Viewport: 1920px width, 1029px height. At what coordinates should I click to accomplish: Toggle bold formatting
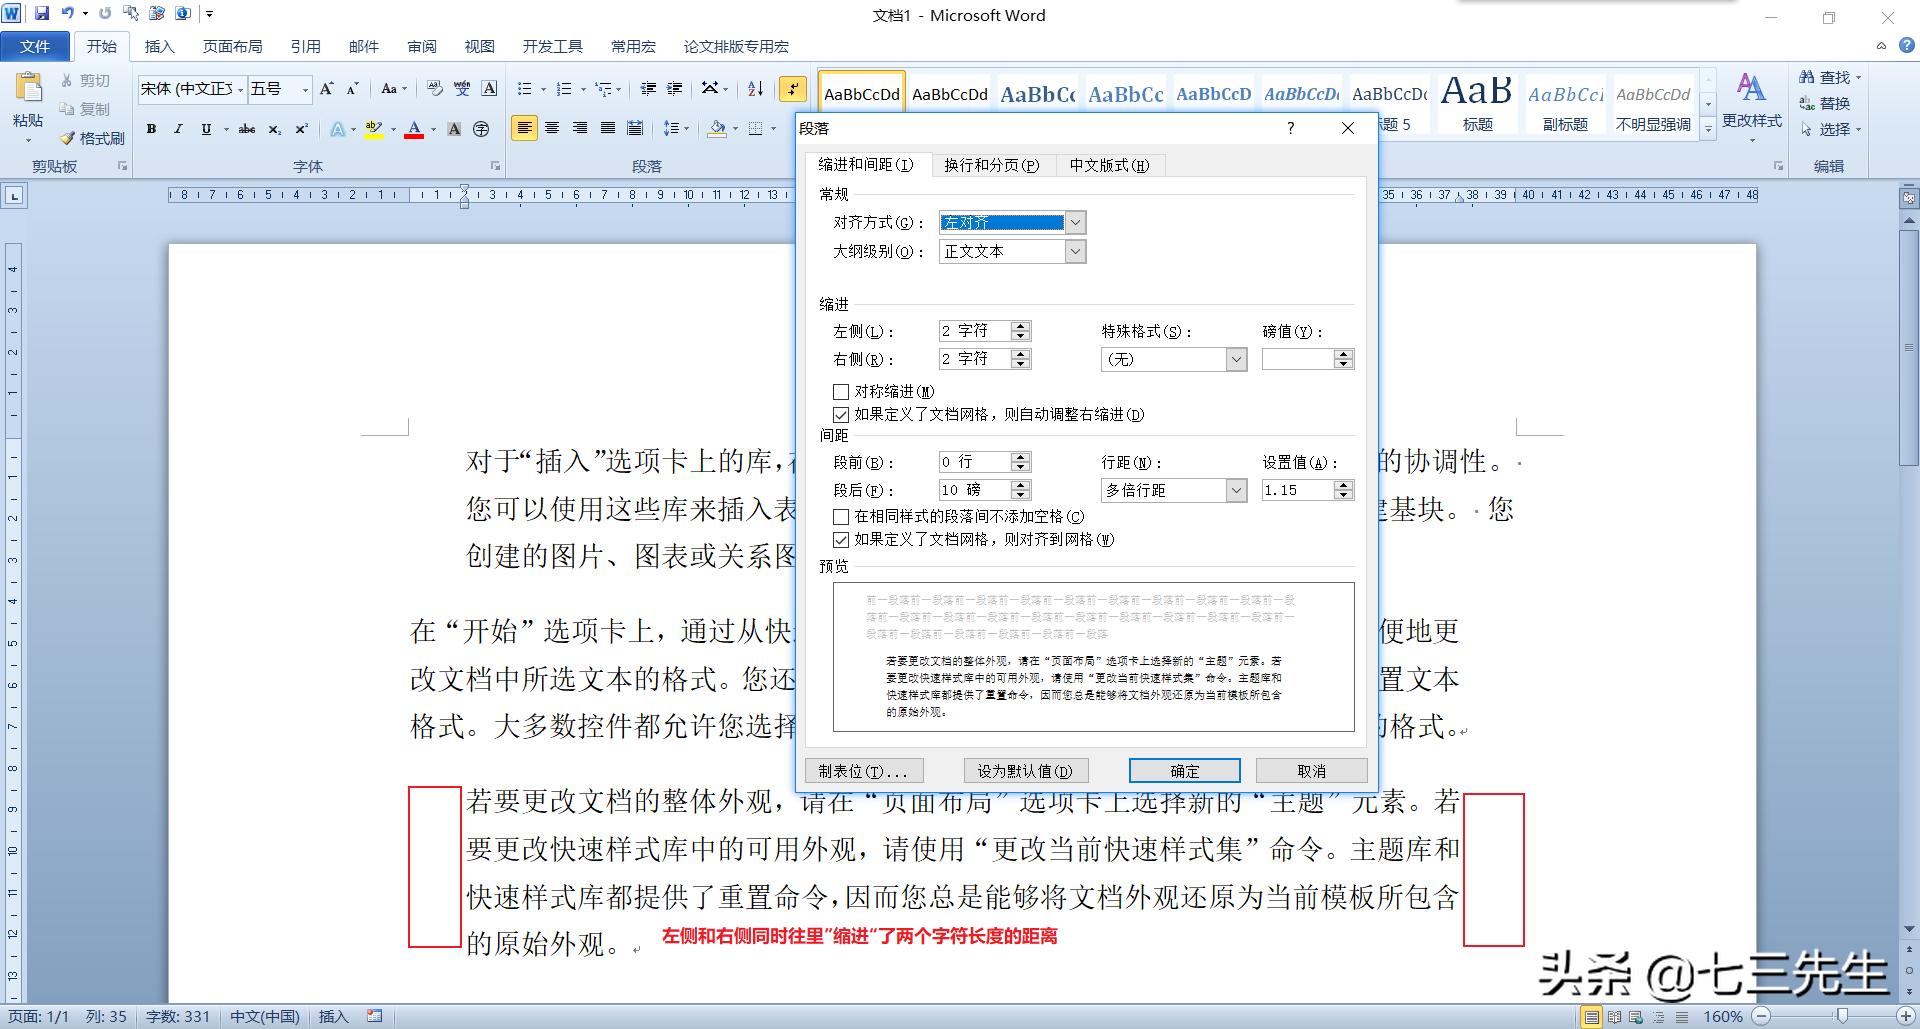coord(151,129)
